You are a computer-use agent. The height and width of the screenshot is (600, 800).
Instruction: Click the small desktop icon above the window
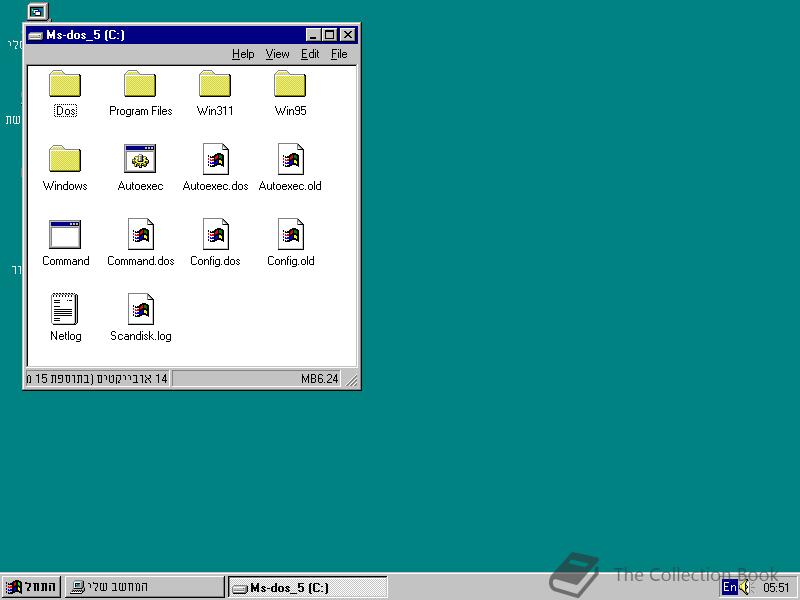[37, 11]
